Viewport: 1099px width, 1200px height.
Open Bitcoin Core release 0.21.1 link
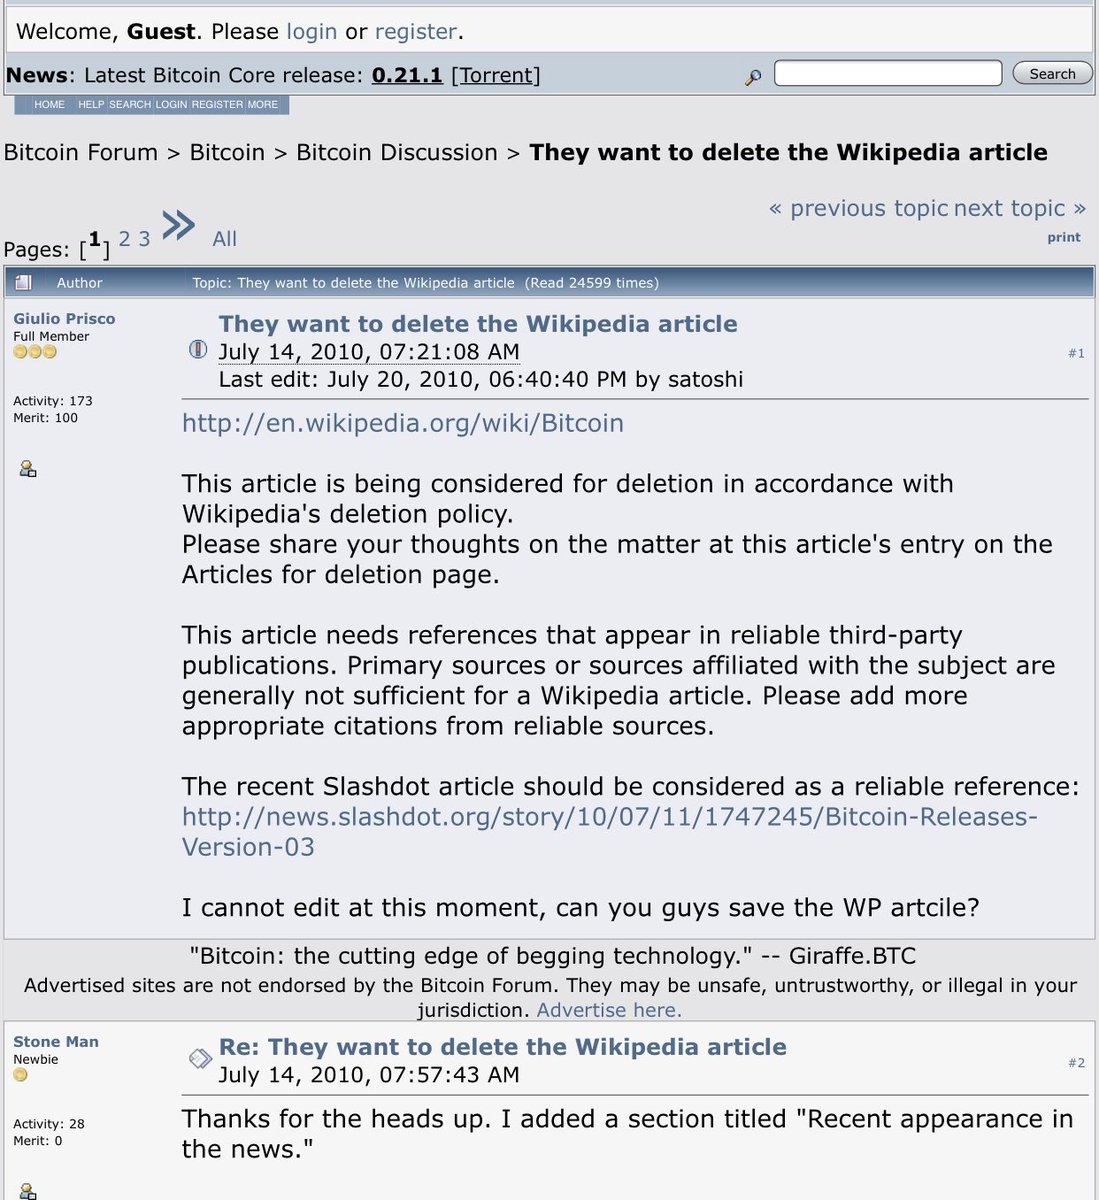coord(407,75)
